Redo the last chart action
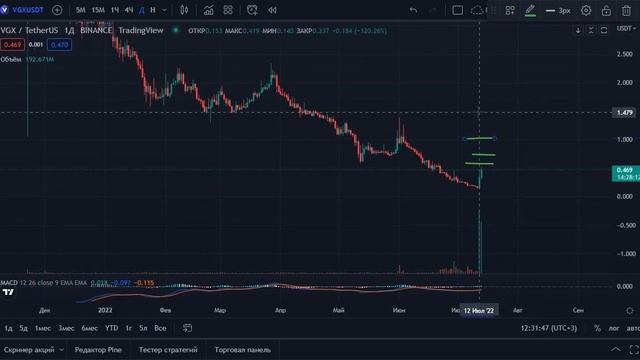 click(x=433, y=10)
